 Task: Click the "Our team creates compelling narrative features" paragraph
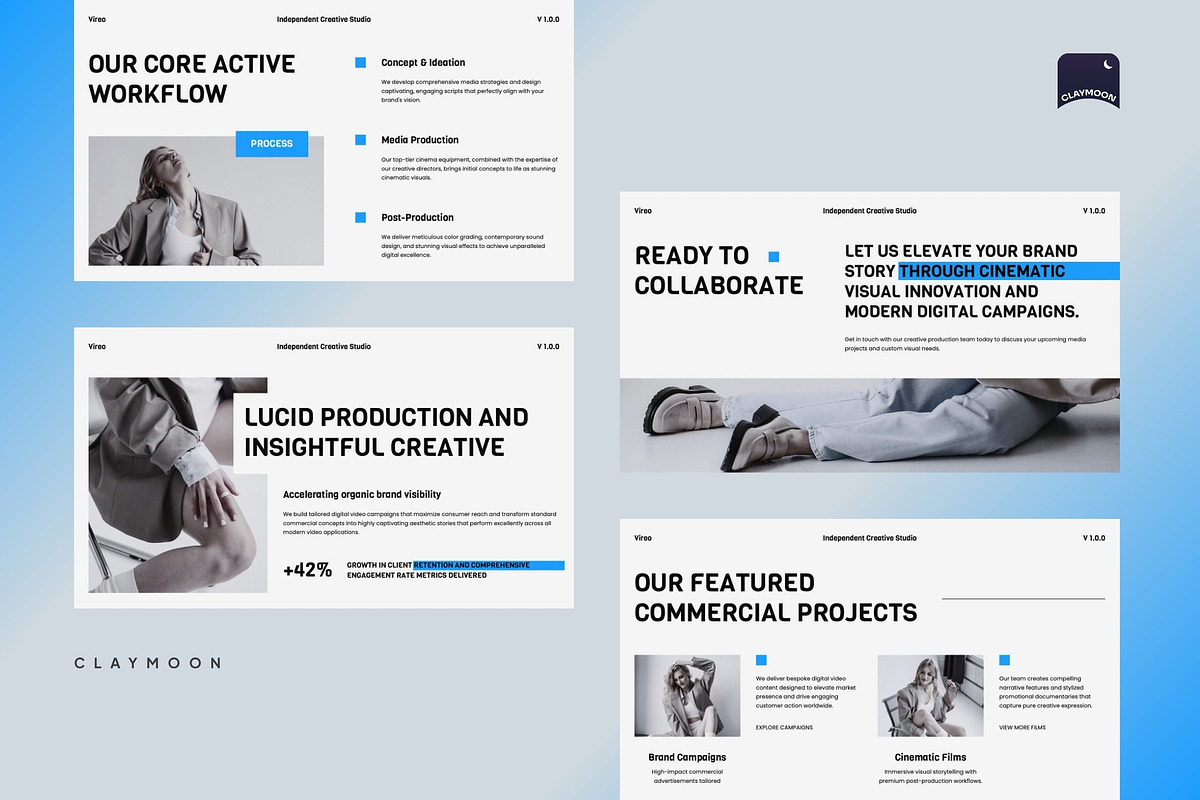(1046, 692)
